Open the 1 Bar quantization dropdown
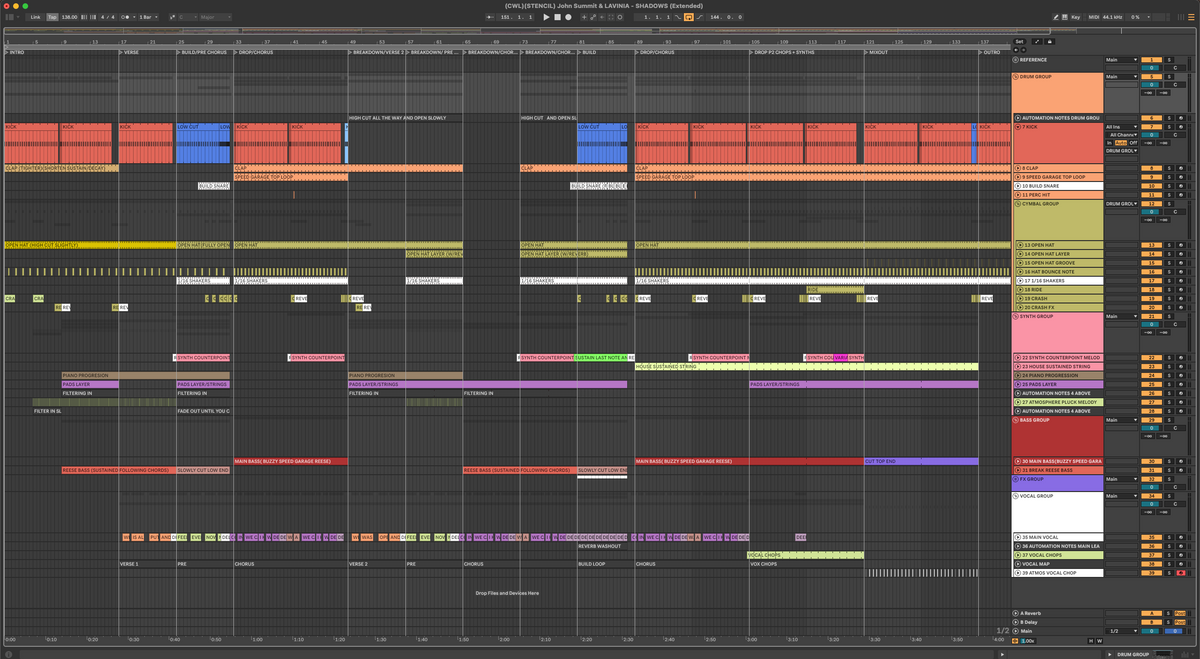 tap(146, 17)
